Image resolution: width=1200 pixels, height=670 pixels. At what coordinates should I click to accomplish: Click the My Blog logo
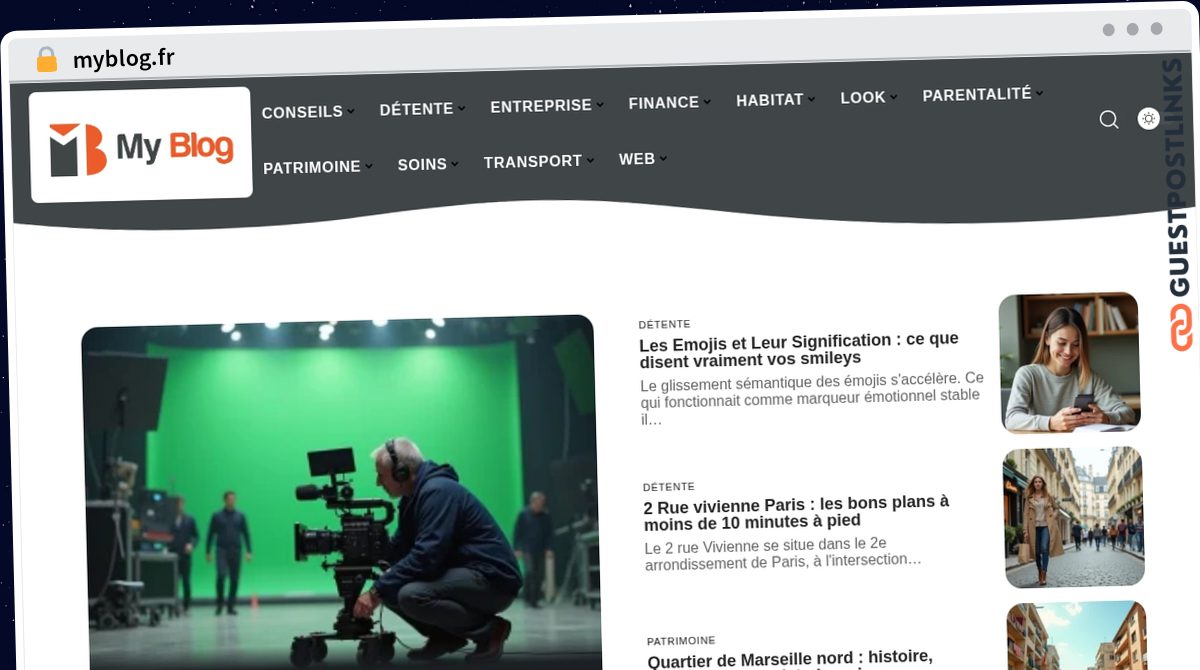tap(141, 145)
